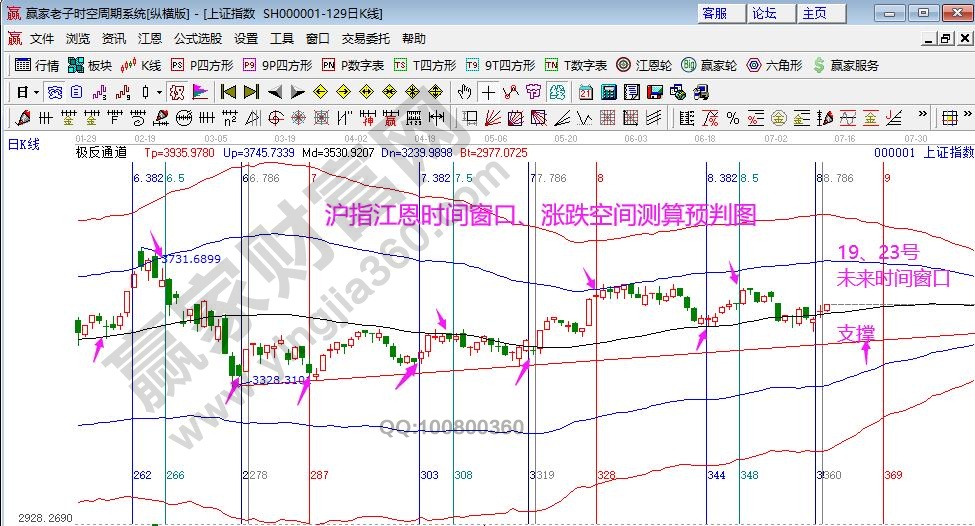Toggle the crosshair cursor tool
This screenshot has width=975, height=526.
tap(487, 92)
